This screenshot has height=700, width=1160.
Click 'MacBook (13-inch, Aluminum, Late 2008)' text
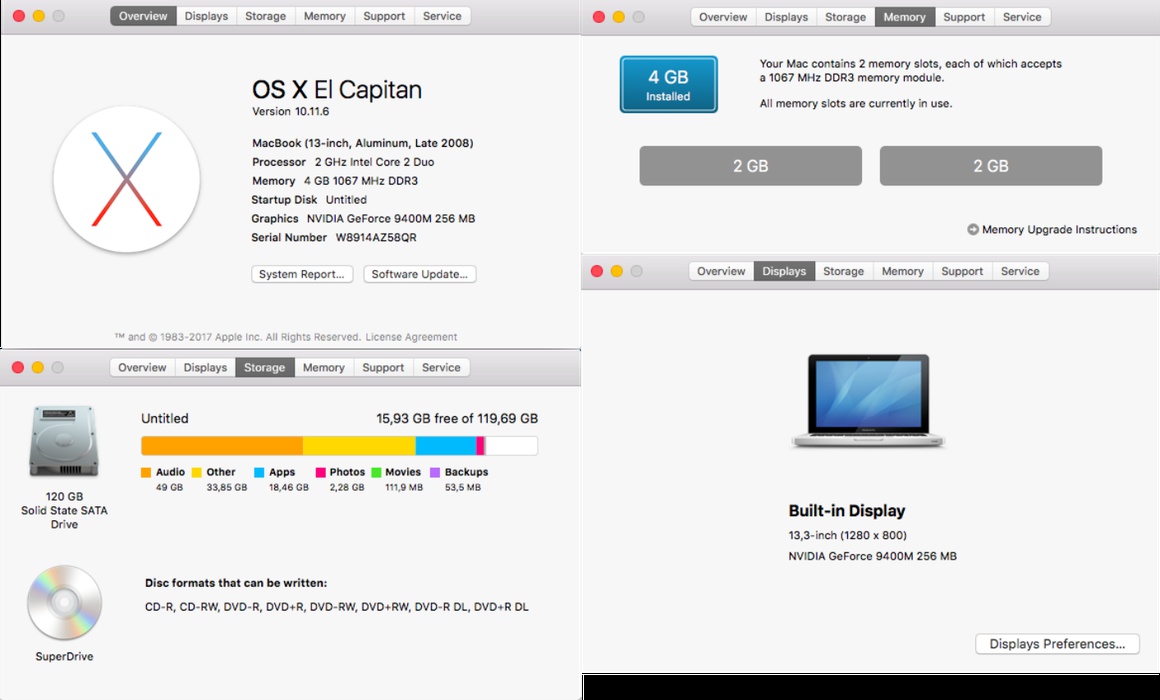pyautogui.click(x=362, y=144)
